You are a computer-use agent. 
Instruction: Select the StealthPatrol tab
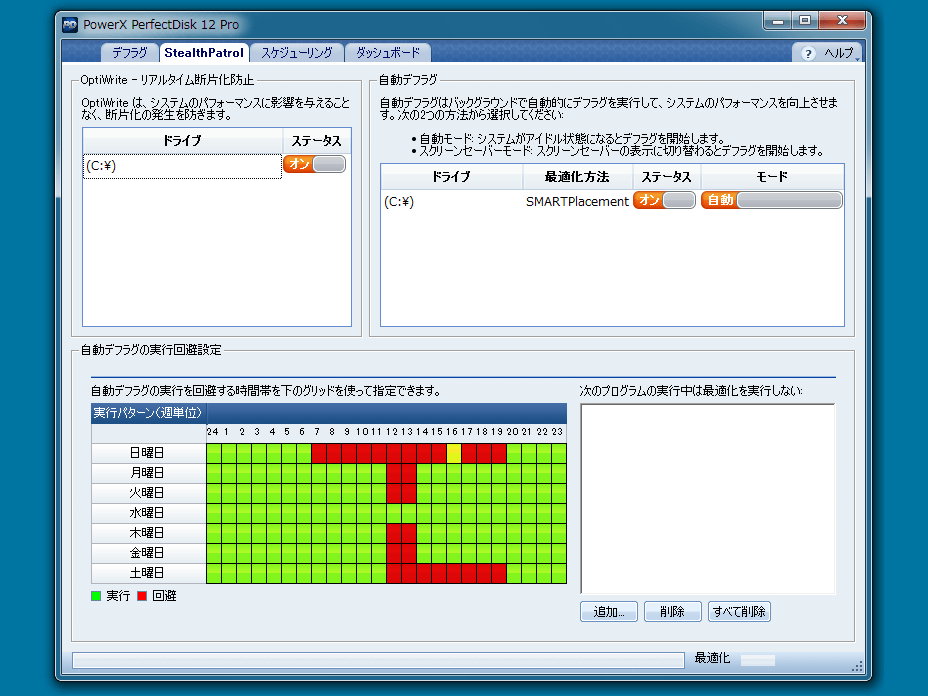click(x=204, y=53)
